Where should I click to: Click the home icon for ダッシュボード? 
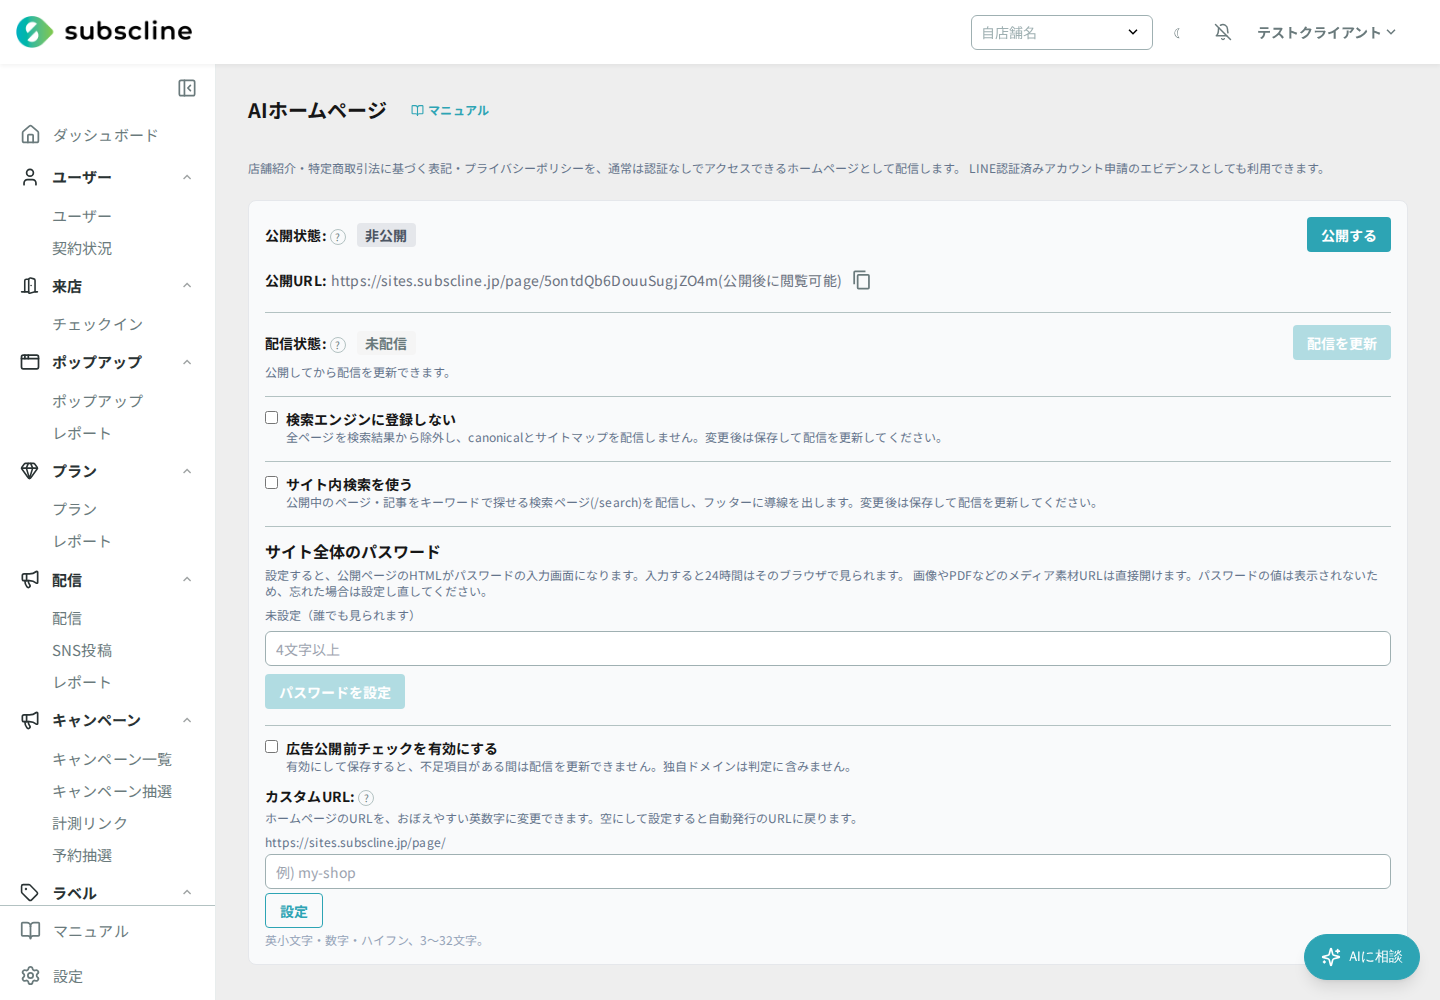31,134
